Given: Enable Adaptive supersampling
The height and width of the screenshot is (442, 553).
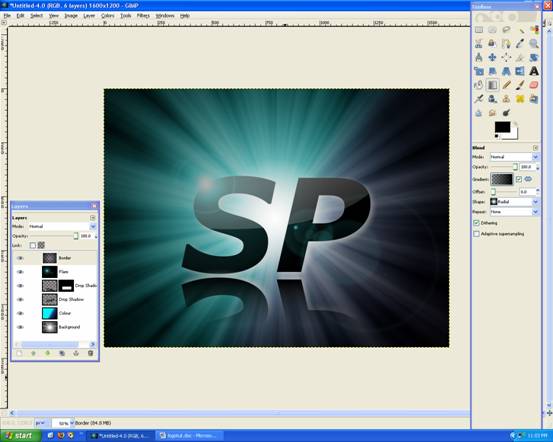Looking at the screenshot, I should (476, 234).
